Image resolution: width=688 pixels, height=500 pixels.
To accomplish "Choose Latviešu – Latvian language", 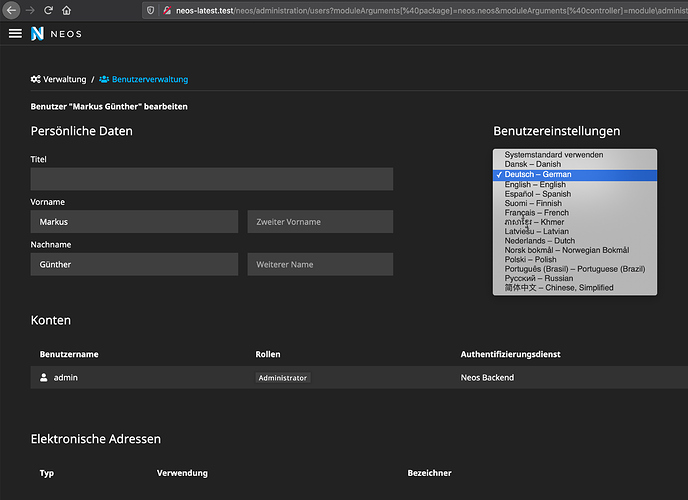I will 575,231.
